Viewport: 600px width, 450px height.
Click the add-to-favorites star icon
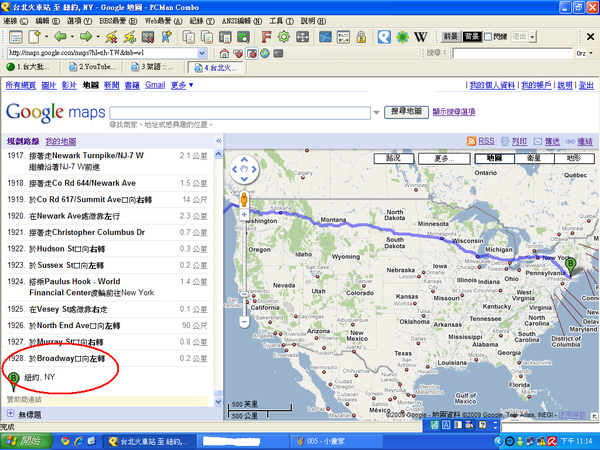pos(167,37)
